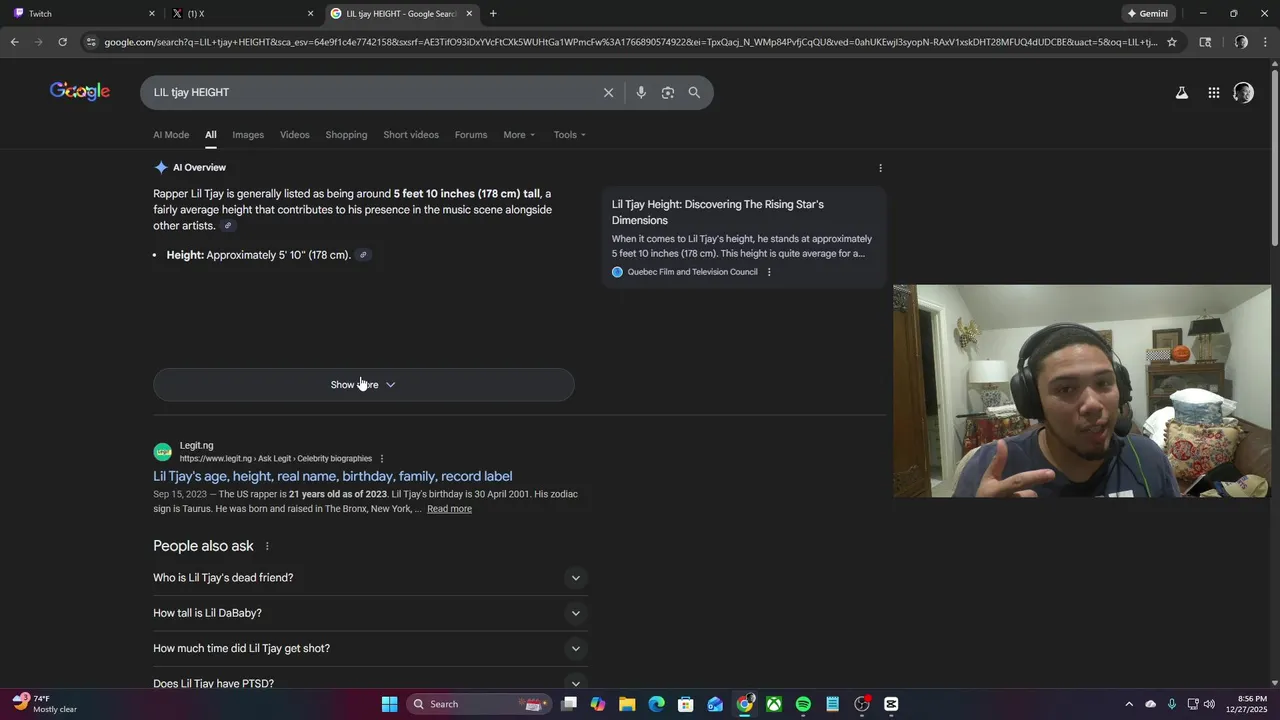Reload the page

coord(62,42)
